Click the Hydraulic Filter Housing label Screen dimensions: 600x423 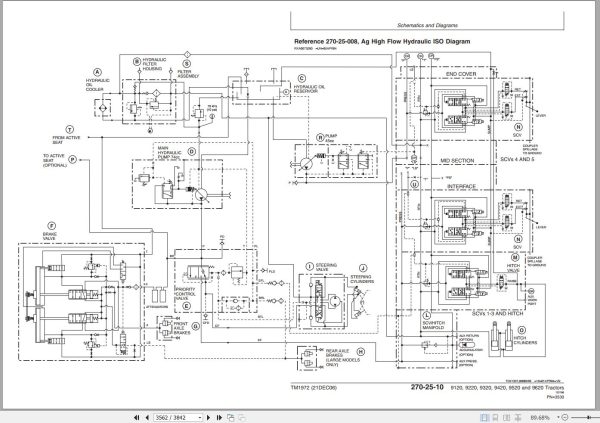[154, 64]
